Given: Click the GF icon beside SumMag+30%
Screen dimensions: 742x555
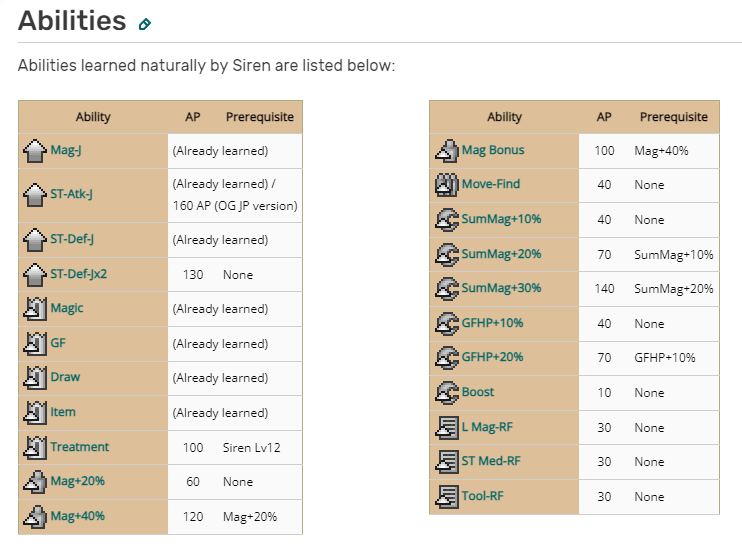Looking at the screenshot, I should pos(447,289).
